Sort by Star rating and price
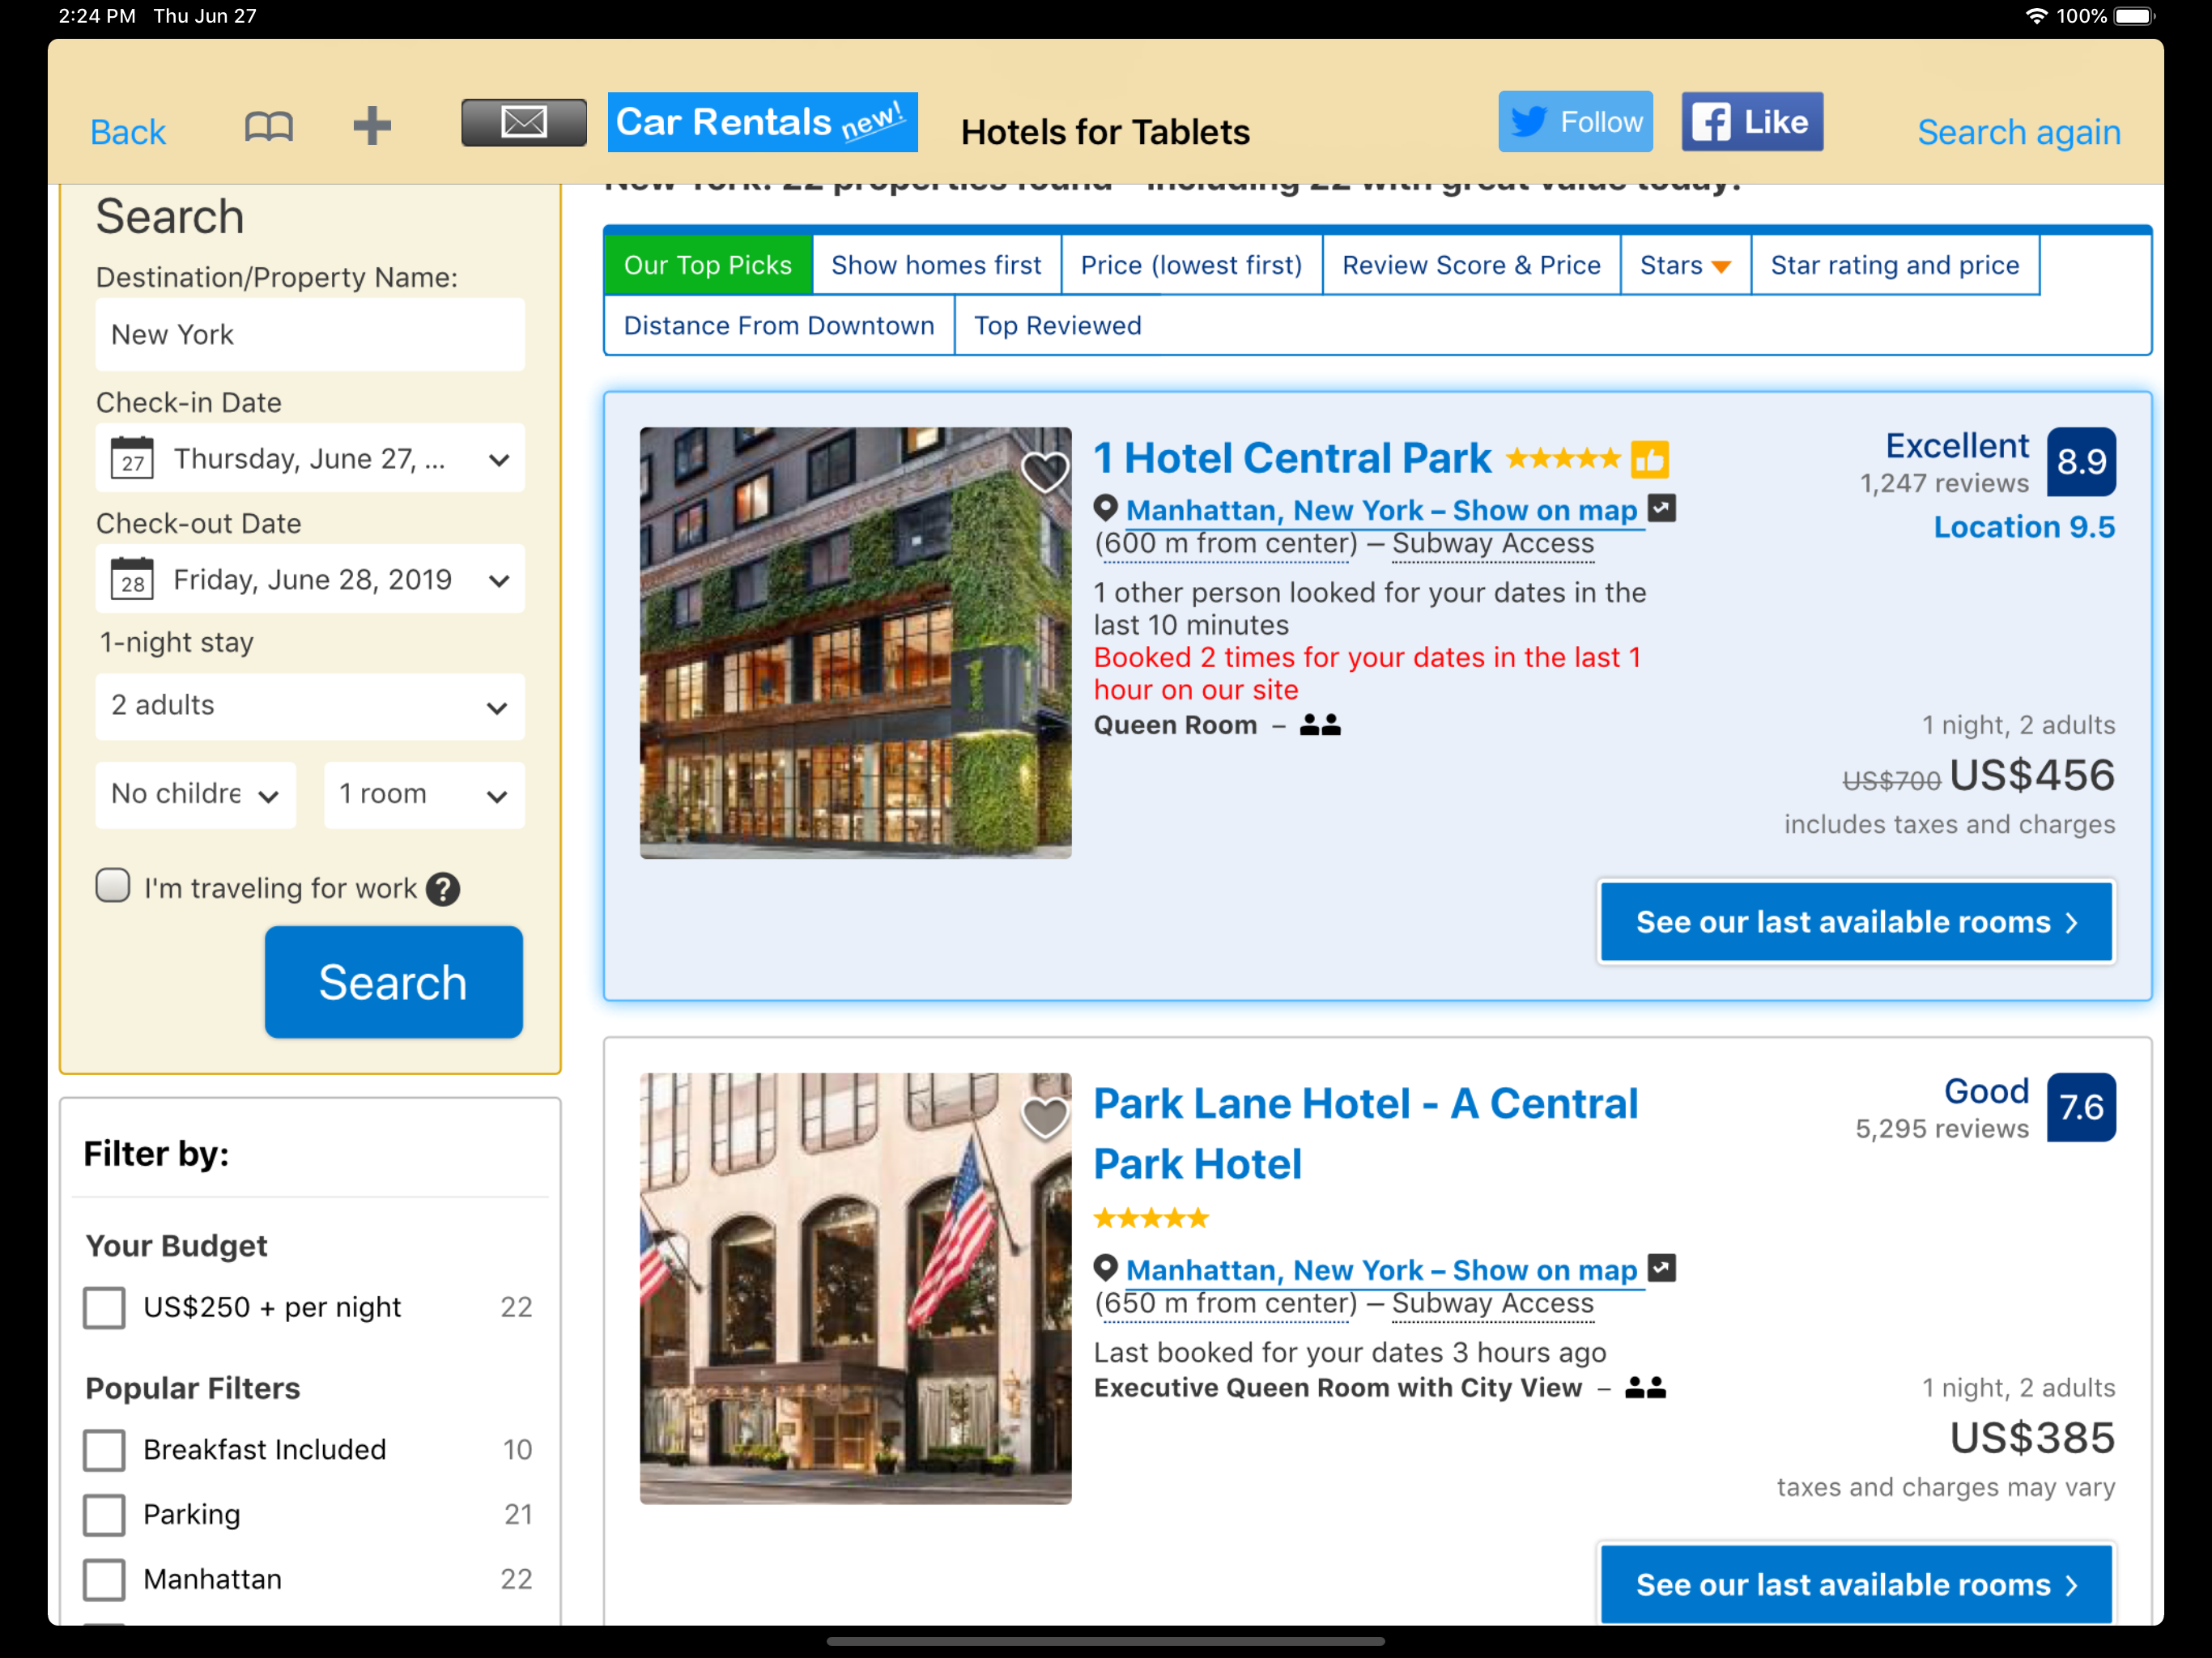The height and width of the screenshot is (1658, 2212). [x=1895, y=265]
